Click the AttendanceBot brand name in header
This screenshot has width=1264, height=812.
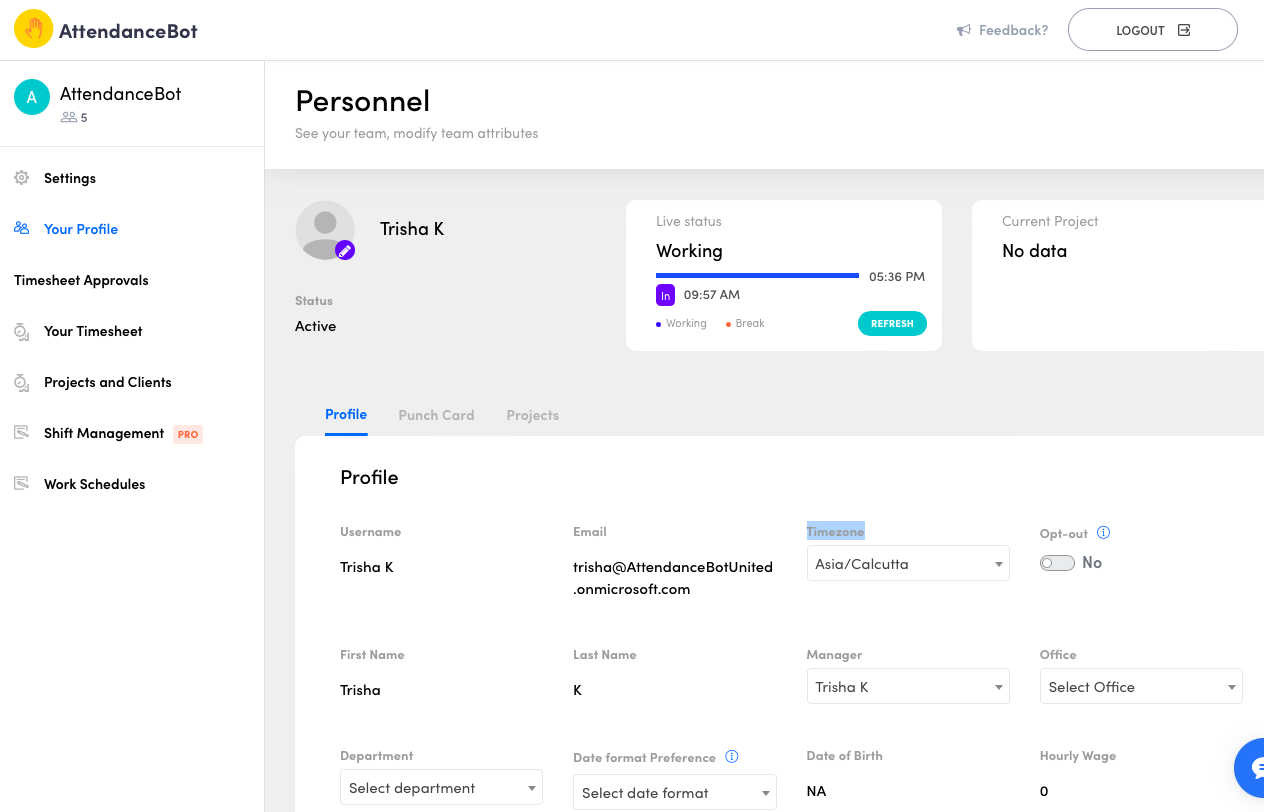coord(128,31)
